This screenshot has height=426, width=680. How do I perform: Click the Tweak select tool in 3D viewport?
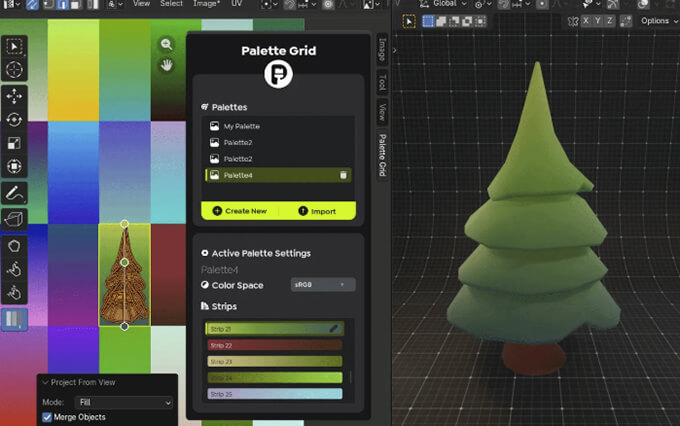pyautogui.click(x=410, y=20)
